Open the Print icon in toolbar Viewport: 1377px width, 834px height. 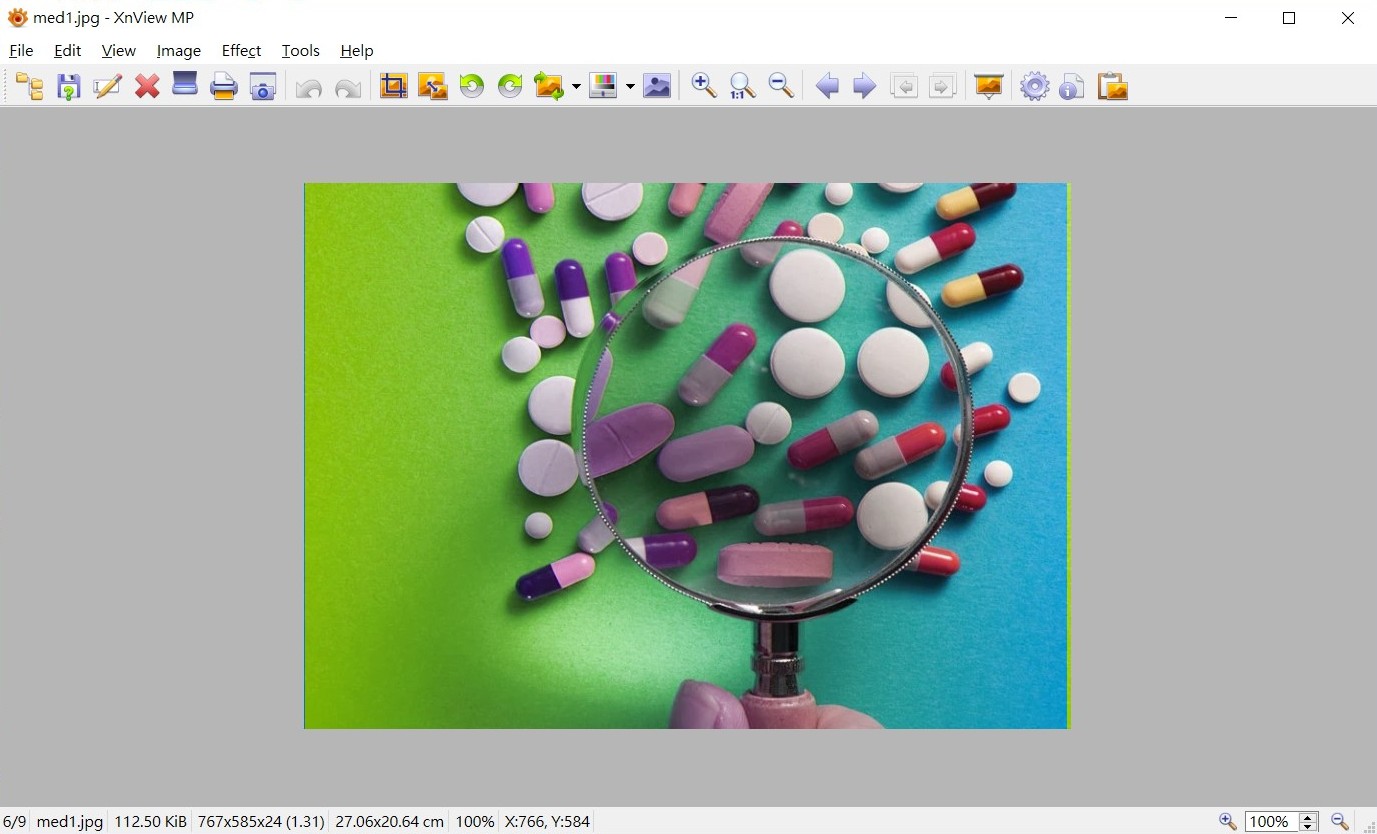[223, 87]
